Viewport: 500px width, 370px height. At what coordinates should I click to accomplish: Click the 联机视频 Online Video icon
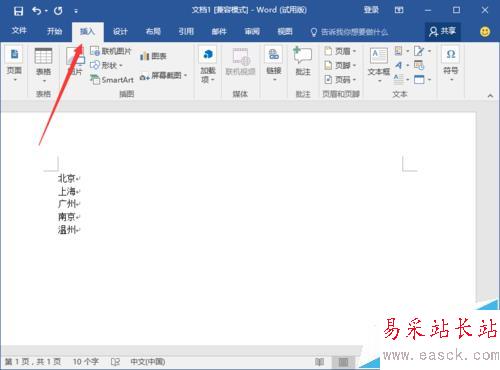coord(240,61)
